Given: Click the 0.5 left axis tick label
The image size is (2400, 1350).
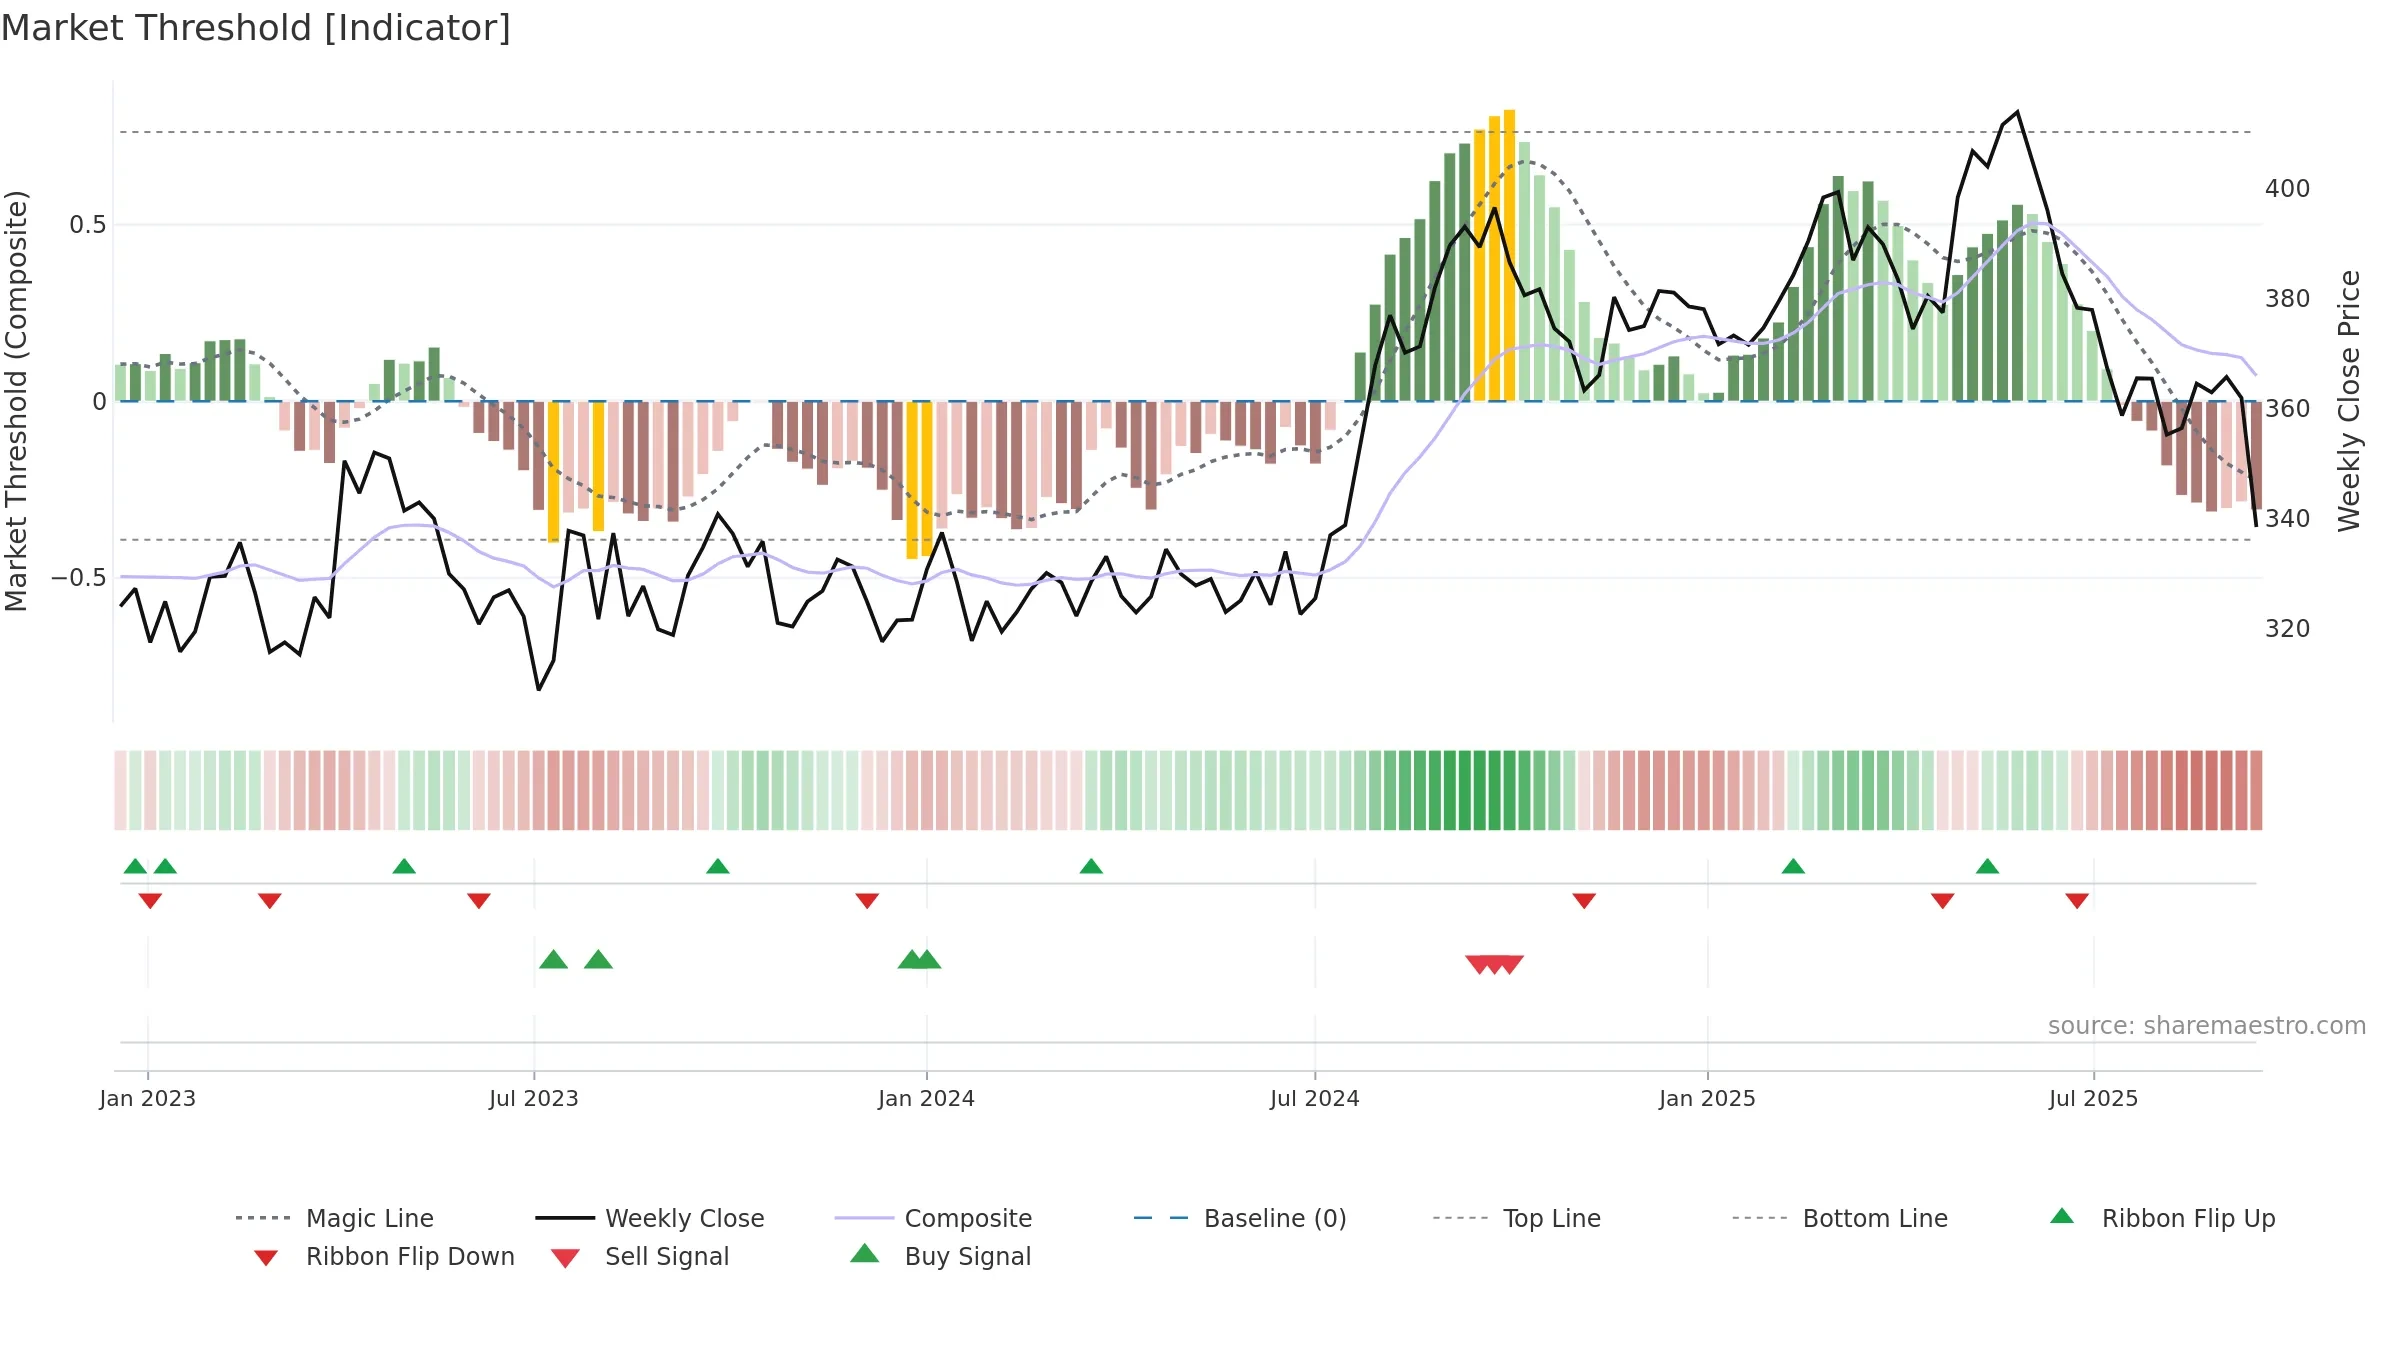Looking at the screenshot, I should pyautogui.click(x=88, y=225).
